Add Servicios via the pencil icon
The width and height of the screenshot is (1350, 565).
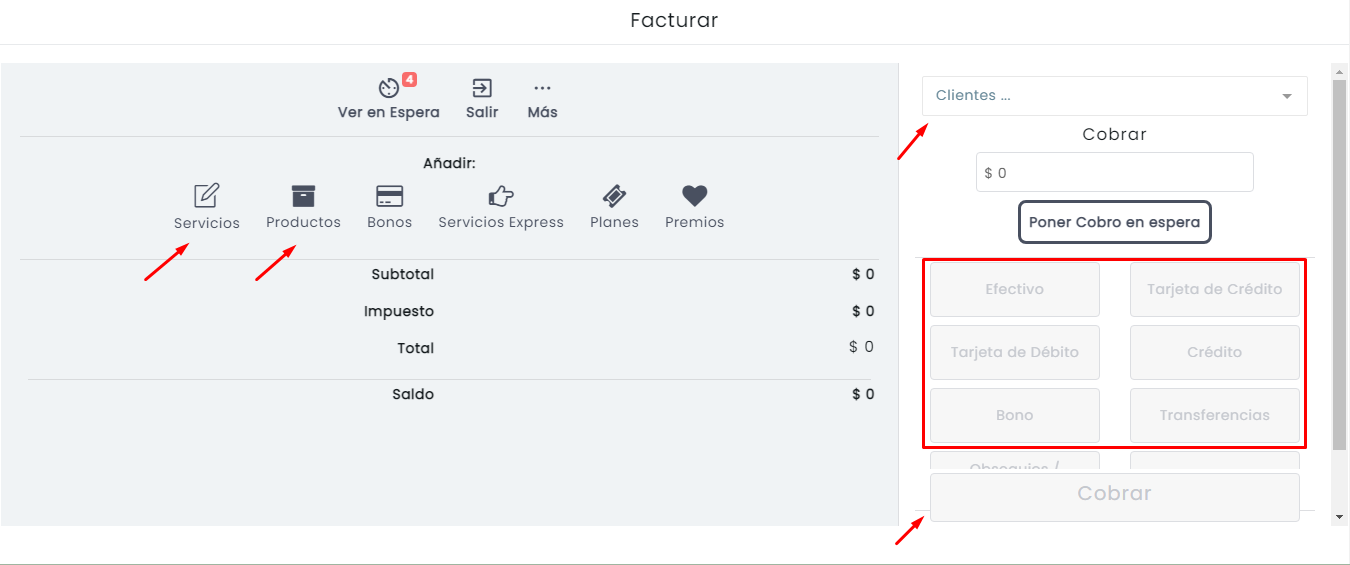click(x=207, y=195)
